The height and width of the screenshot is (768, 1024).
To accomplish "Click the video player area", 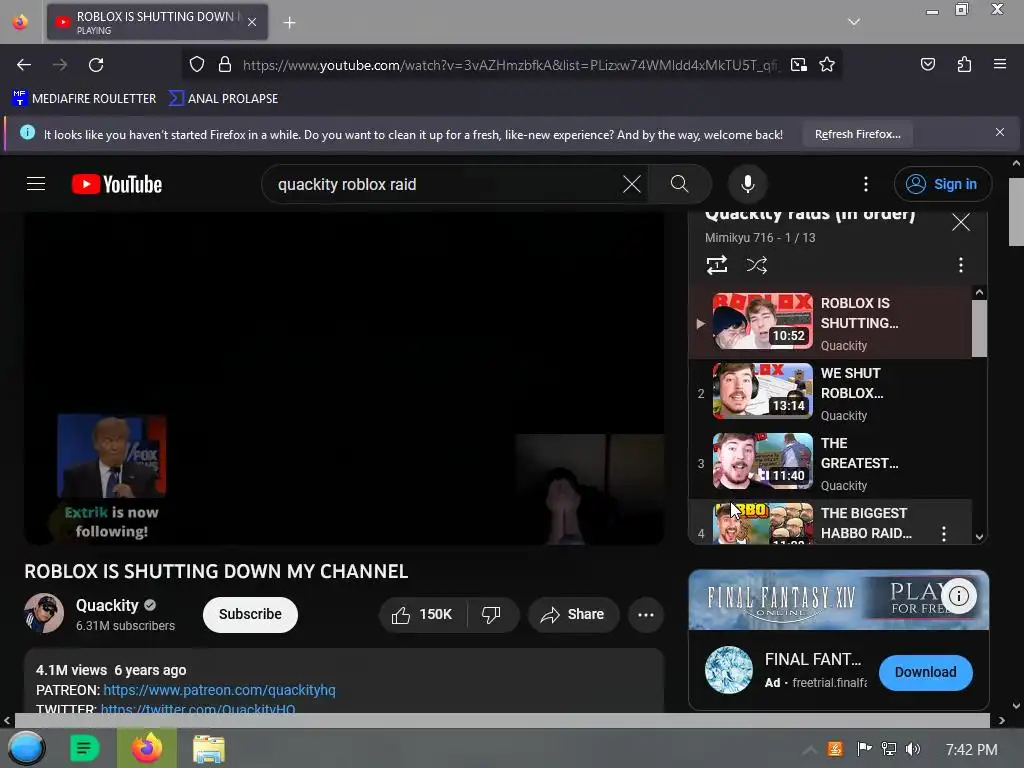I will 344,378.
